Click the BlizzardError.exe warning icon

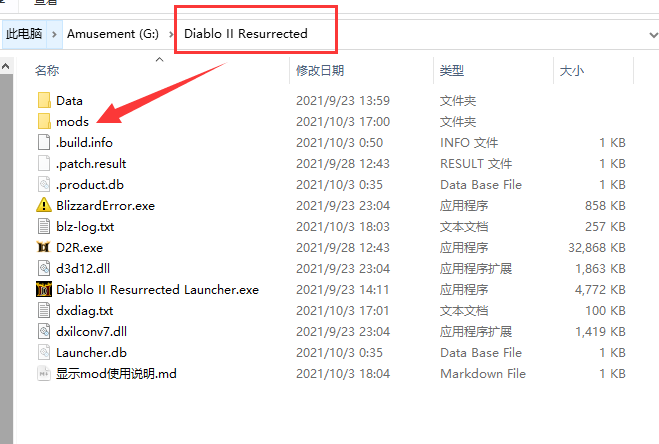(x=44, y=206)
